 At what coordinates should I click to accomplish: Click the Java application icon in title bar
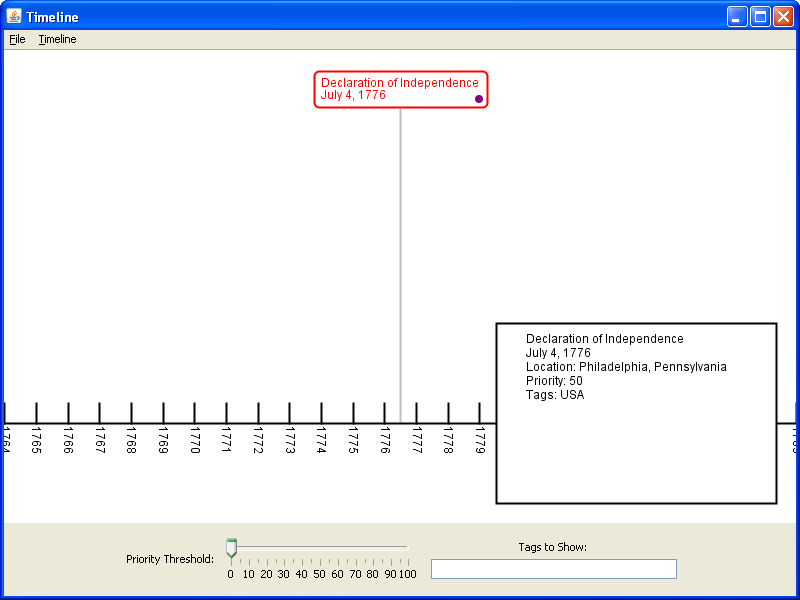coord(13,16)
